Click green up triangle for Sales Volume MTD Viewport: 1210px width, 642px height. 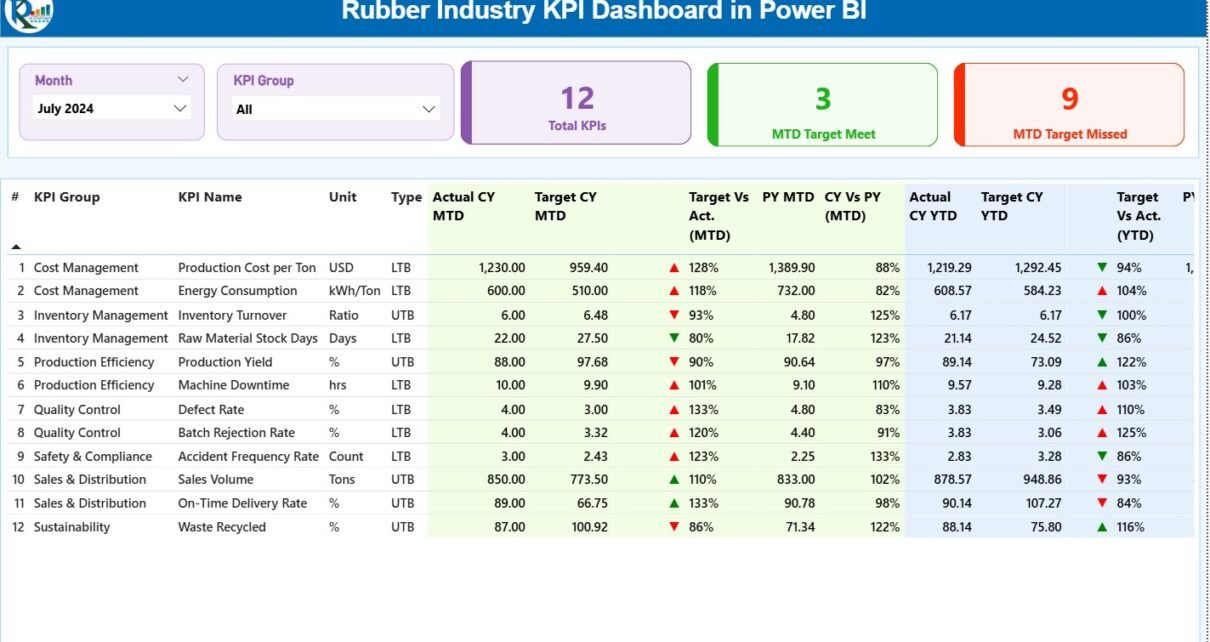pyautogui.click(x=674, y=480)
